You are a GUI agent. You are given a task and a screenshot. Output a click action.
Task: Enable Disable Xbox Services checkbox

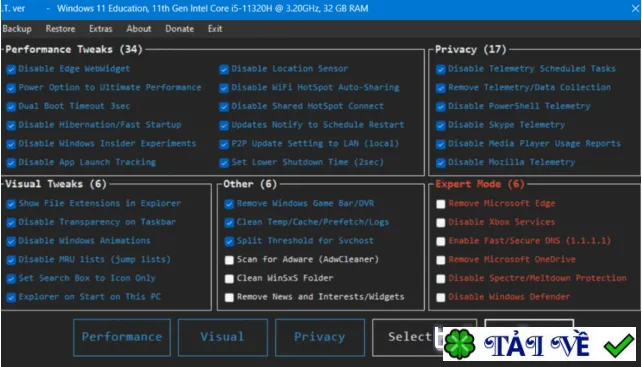[x=441, y=223]
